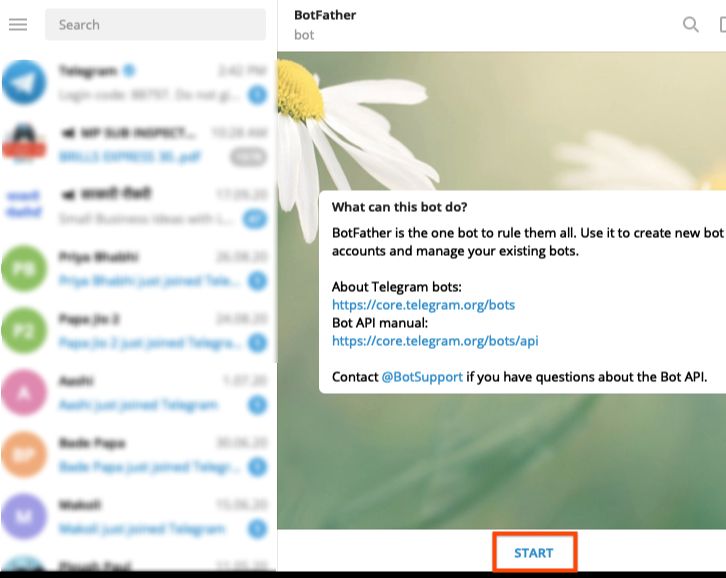Image resolution: width=726 pixels, height=578 pixels.
Task: Click the "About Telegram bots:" text
Action: tap(396, 287)
